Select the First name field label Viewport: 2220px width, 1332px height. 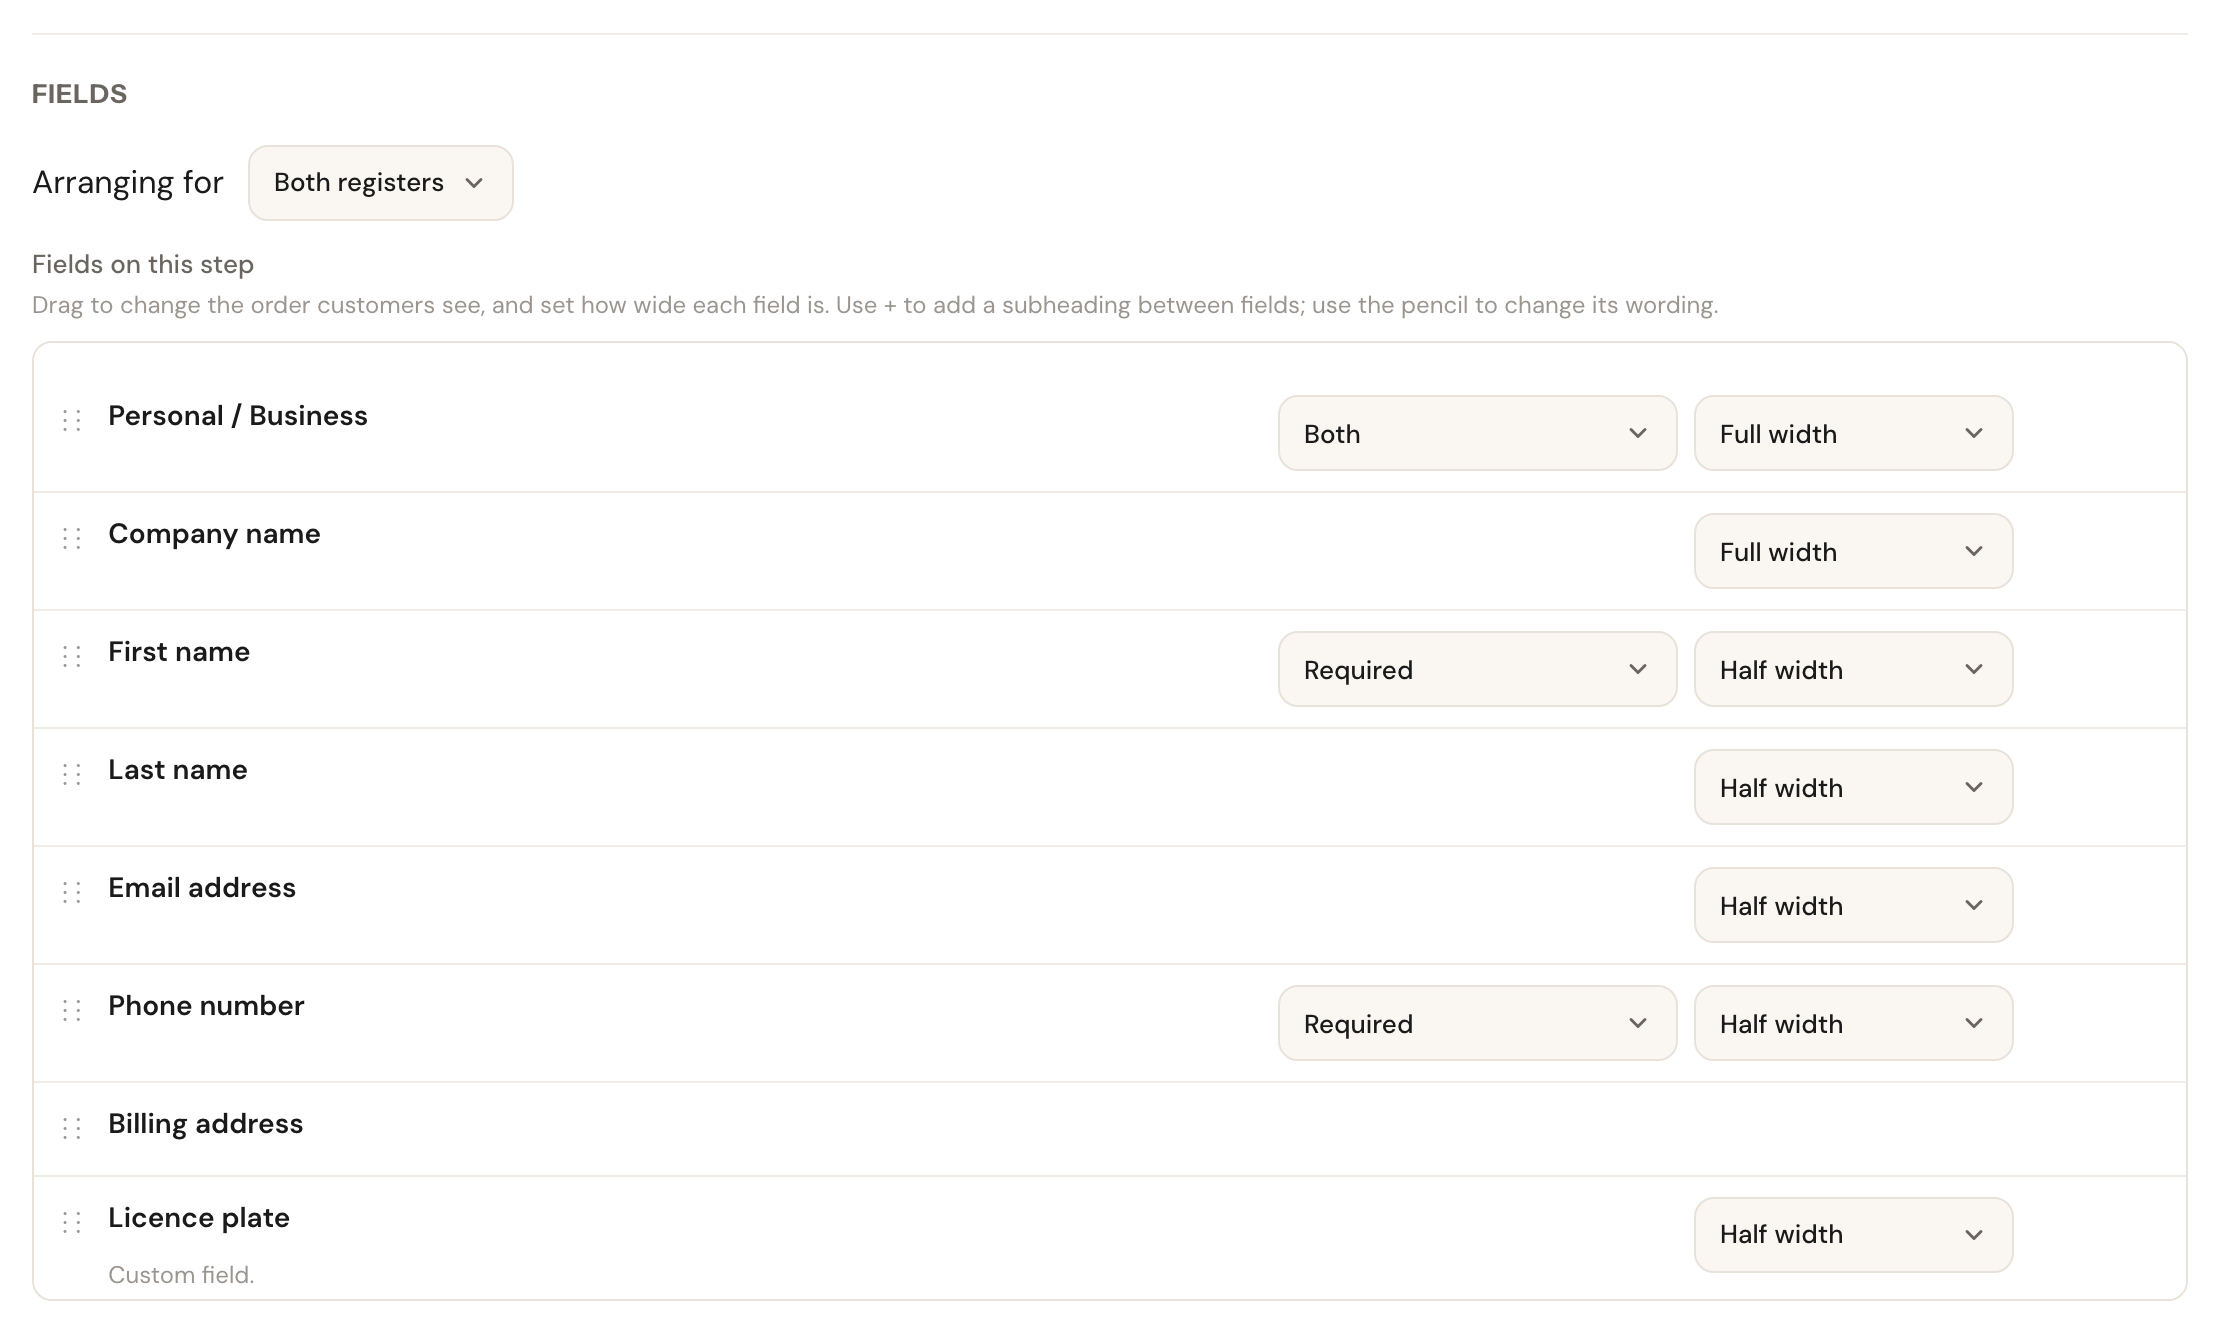coord(179,652)
